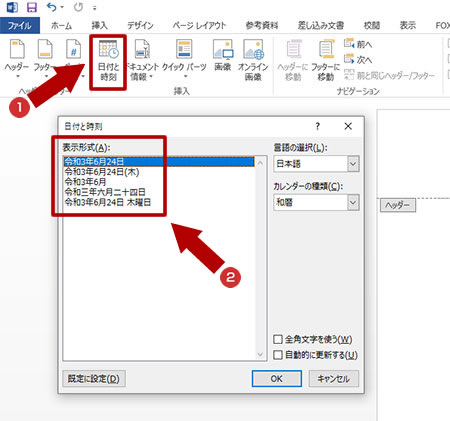This screenshot has height=421, width=450.
Task: Click the Undo arrow in the quick access toolbar
Action: [51, 7]
